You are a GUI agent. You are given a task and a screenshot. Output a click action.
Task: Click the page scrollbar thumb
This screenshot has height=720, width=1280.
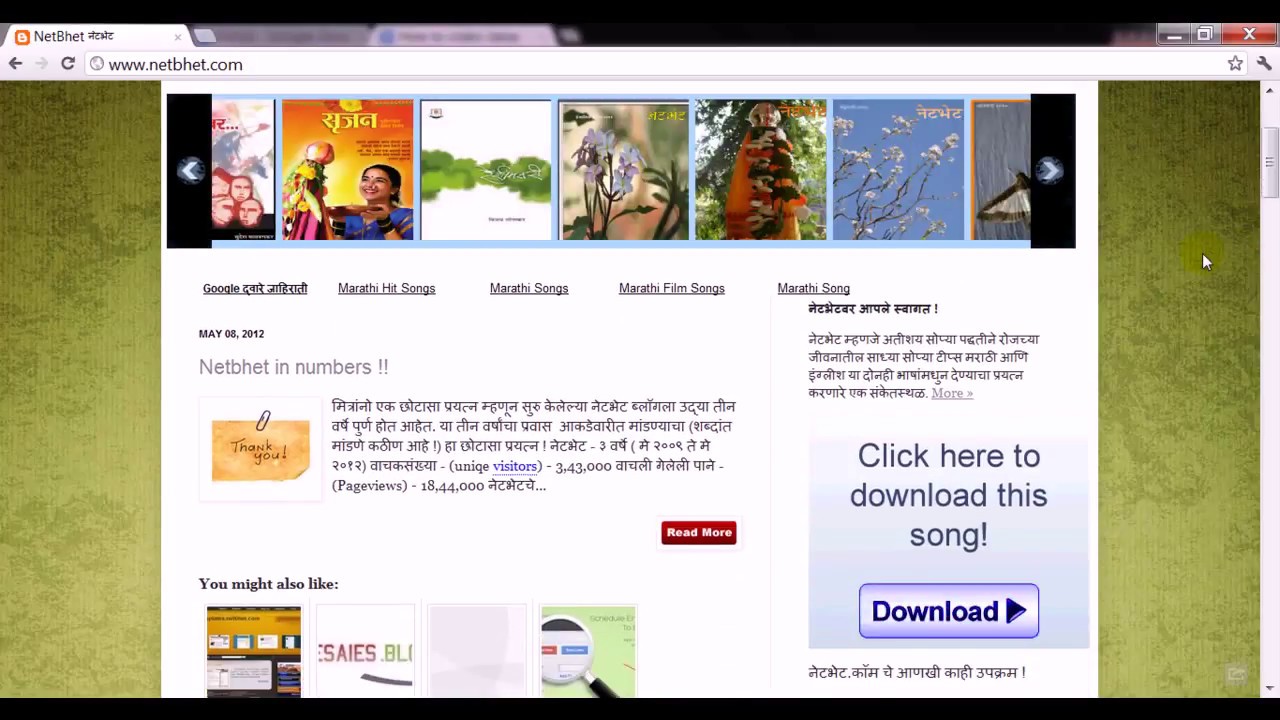[1270, 163]
